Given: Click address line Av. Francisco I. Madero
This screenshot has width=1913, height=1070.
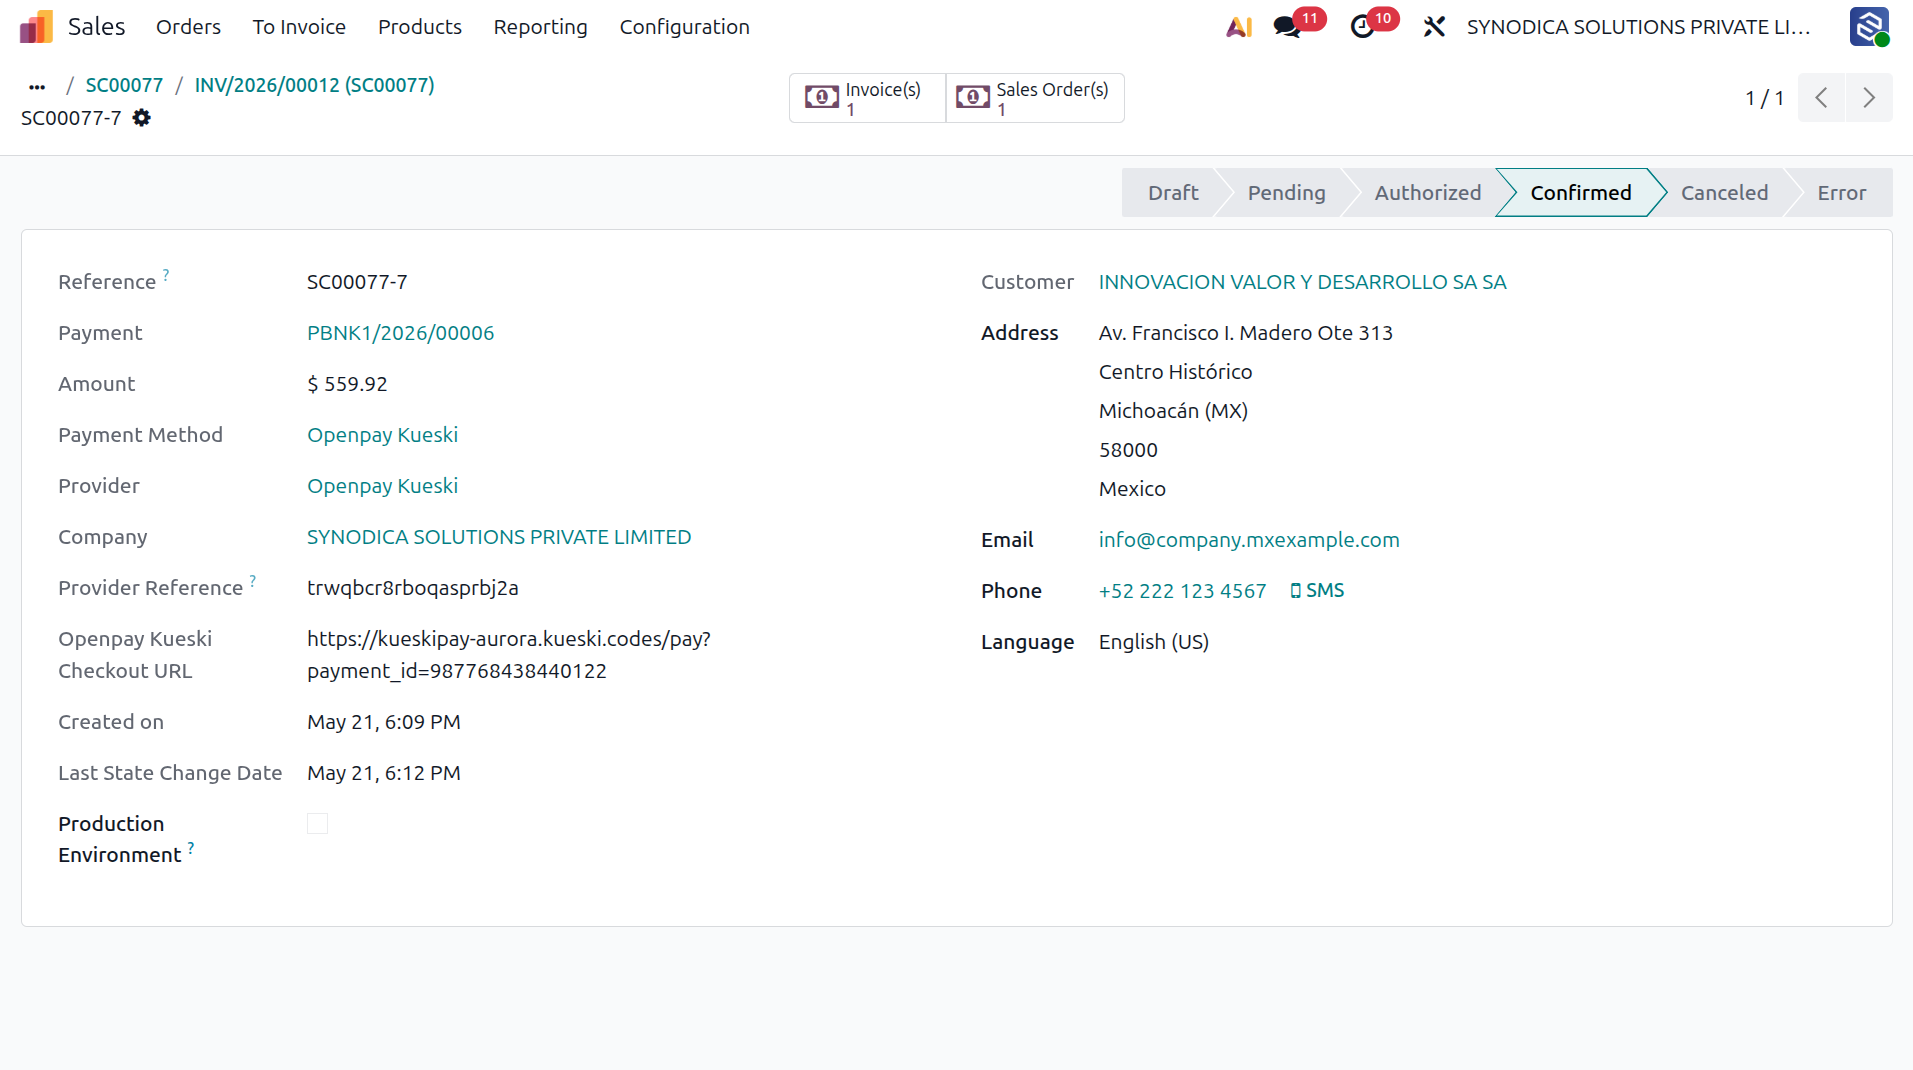Looking at the screenshot, I should pos(1245,333).
